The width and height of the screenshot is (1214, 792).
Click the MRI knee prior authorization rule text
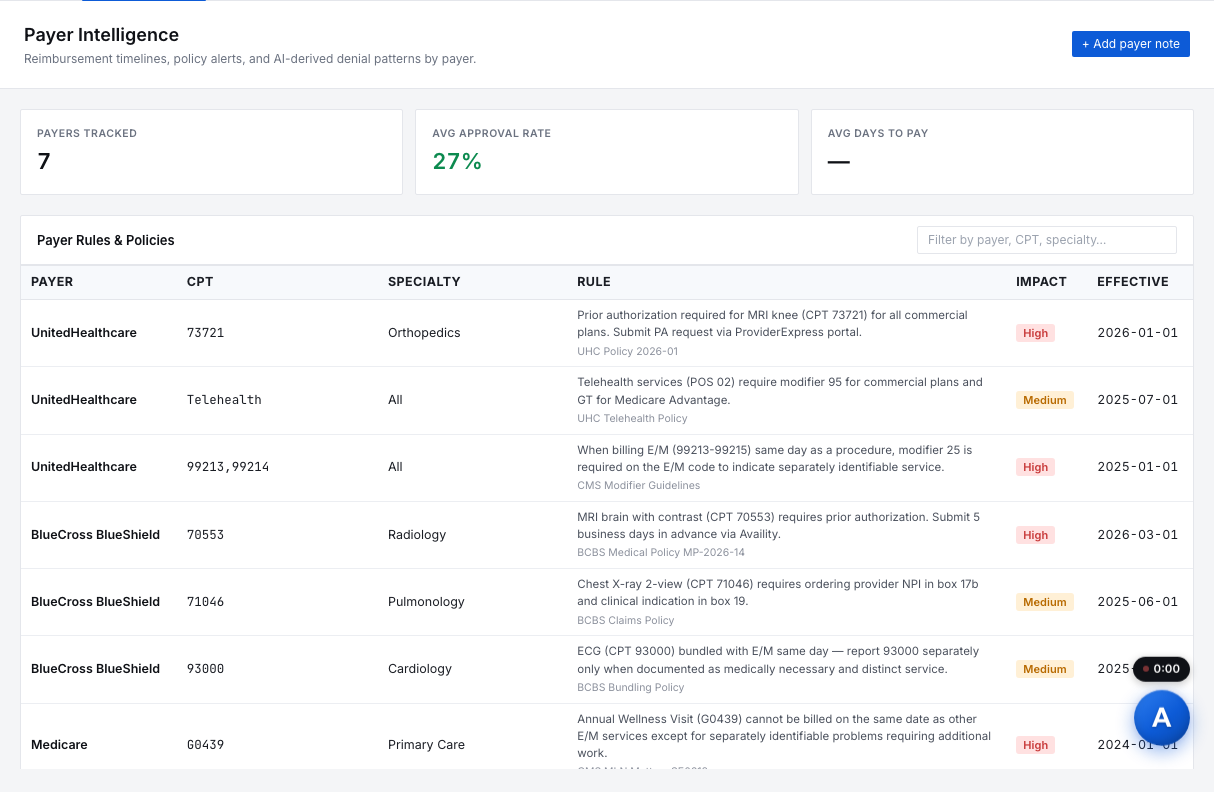click(x=772, y=324)
